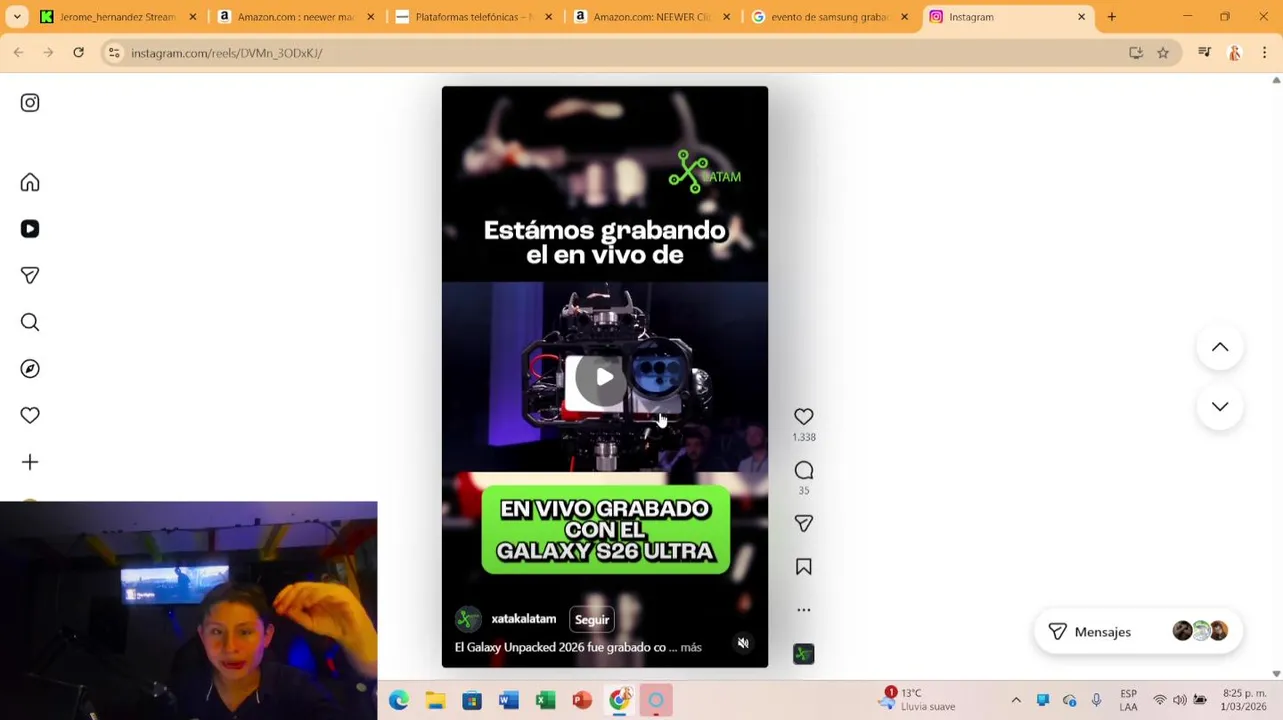Viewport: 1283px width, 720px height.
Task: Open Microsoft Edge from taskbar
Action: pos(399,701)
